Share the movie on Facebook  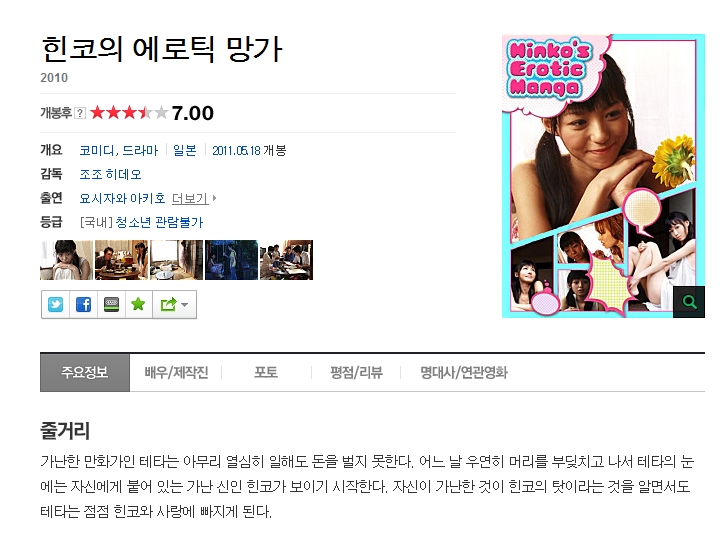83,305
